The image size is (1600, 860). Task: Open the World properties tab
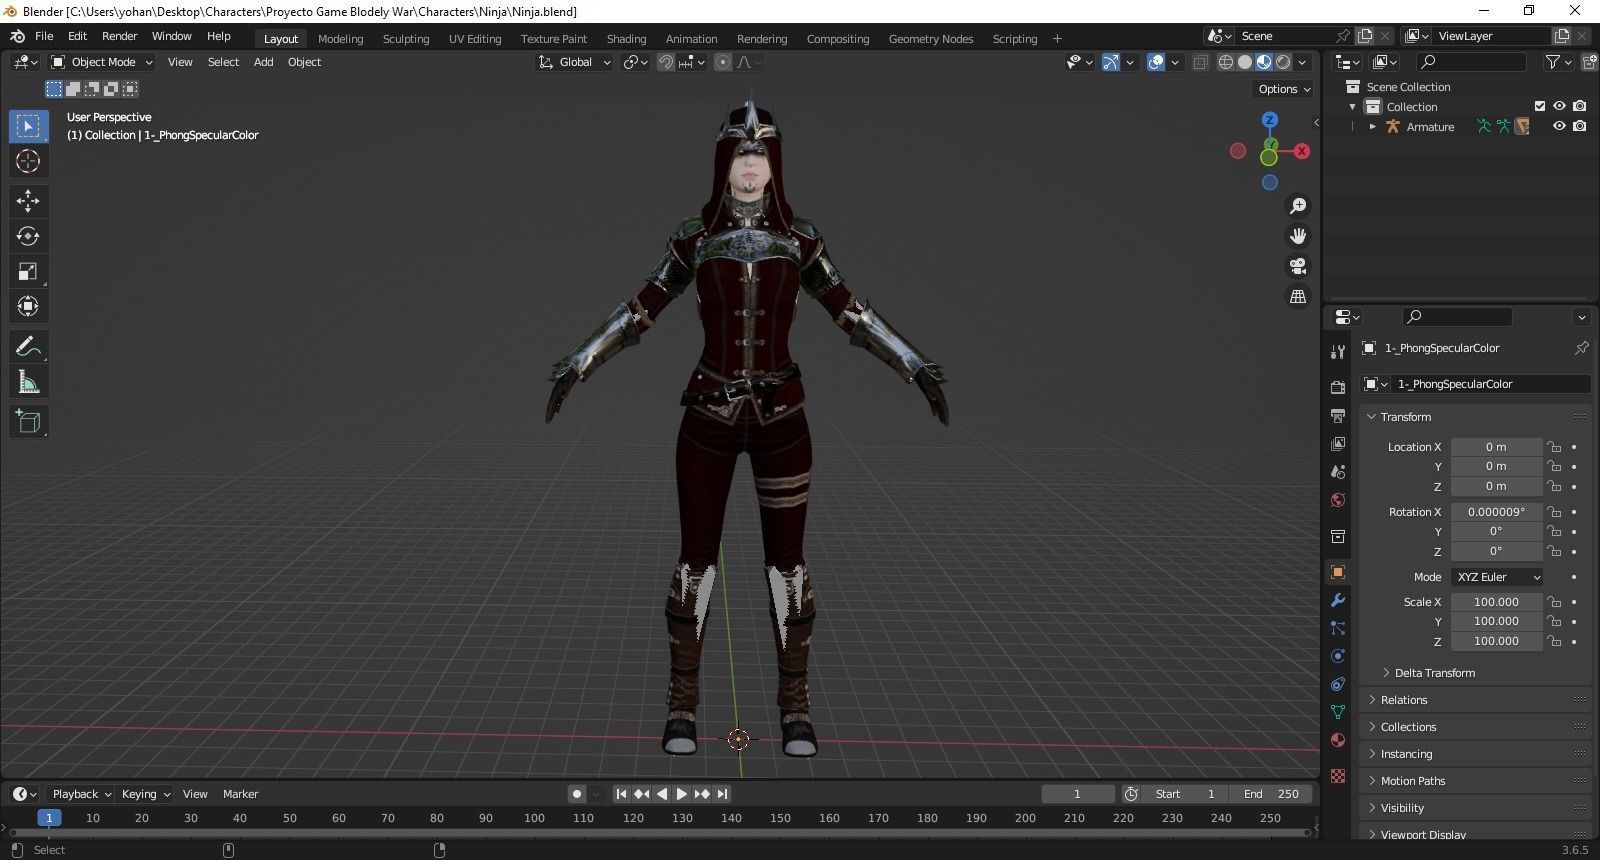(1338, 499)
